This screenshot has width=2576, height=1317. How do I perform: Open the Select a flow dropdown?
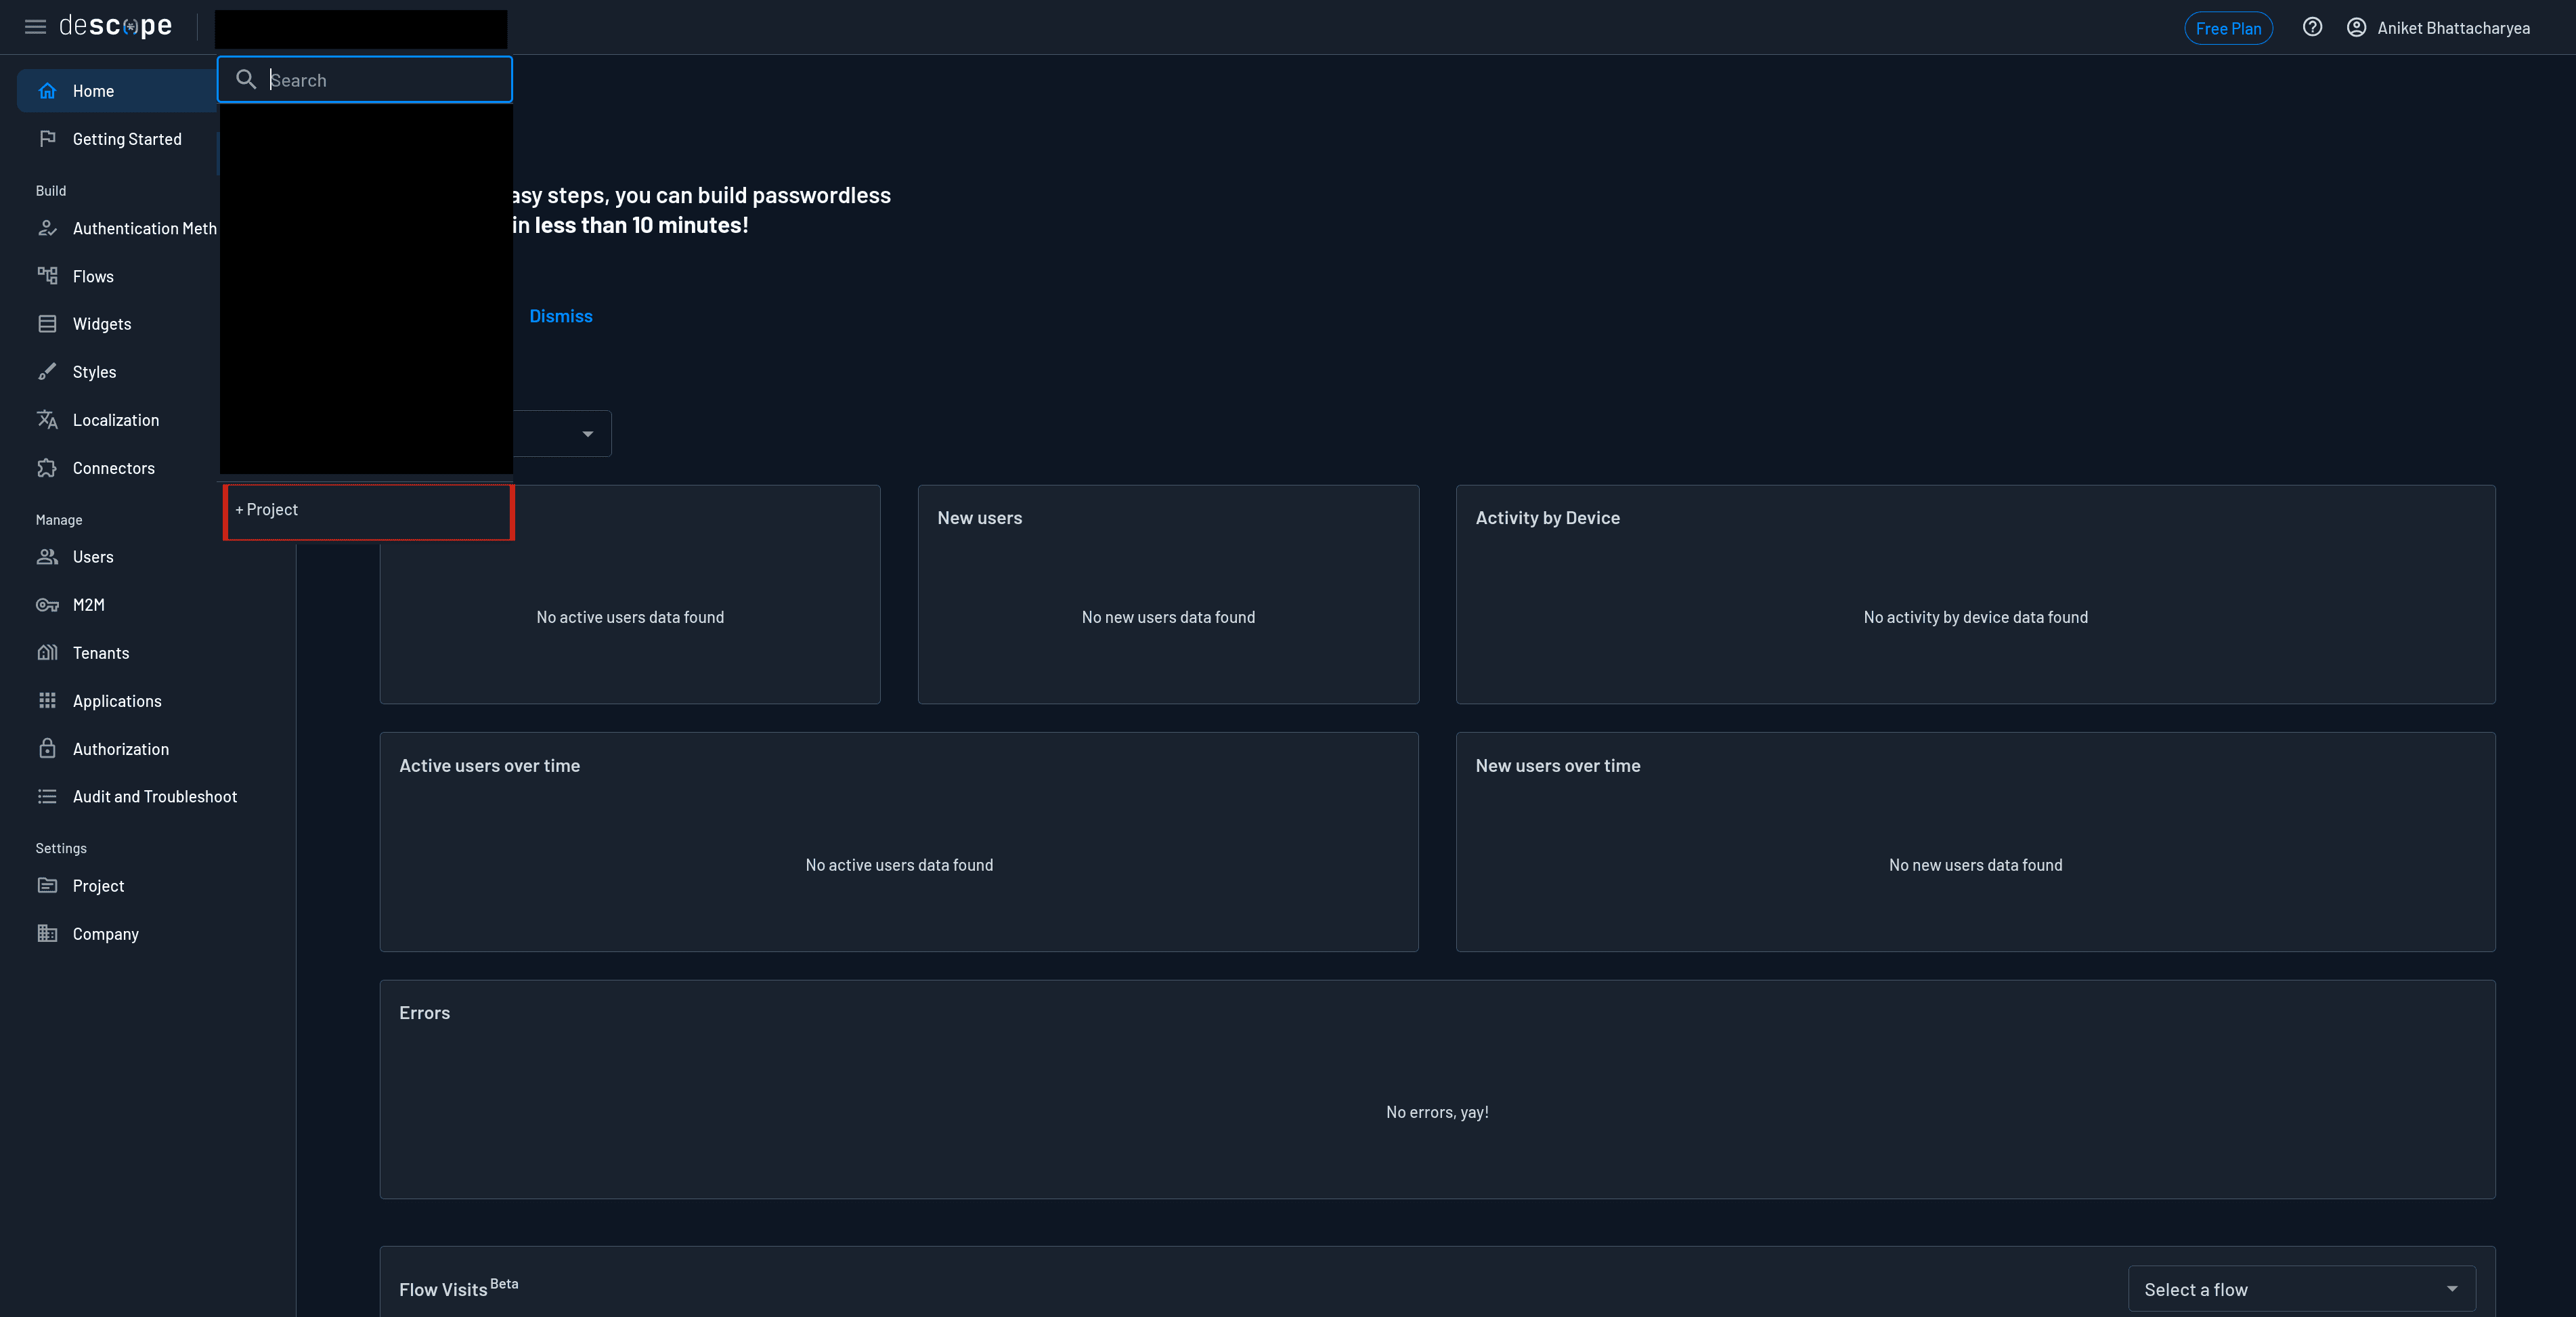click(x=2301, y=1289)
